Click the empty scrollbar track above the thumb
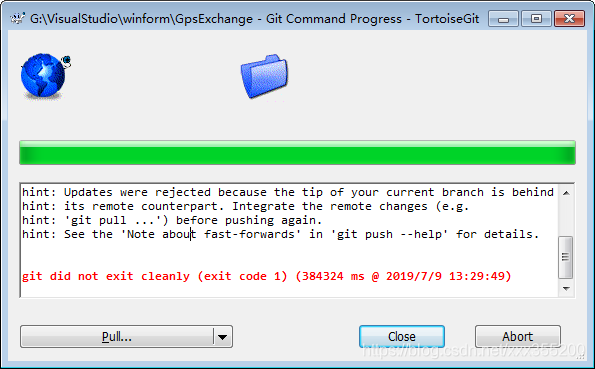The height and width of the screenshot is (369, 595). click(x=566, y=218)
